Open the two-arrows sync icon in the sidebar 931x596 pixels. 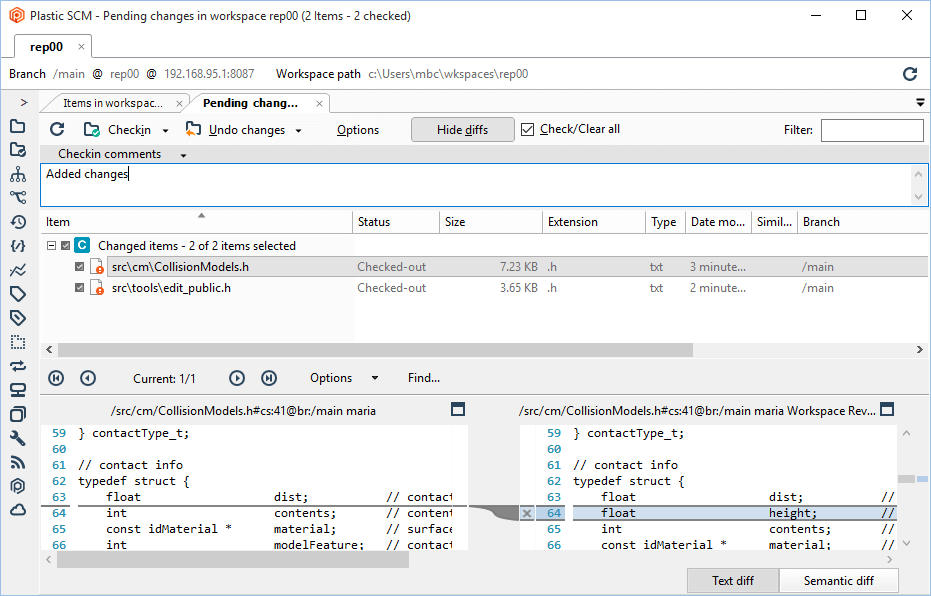point(18,366)
